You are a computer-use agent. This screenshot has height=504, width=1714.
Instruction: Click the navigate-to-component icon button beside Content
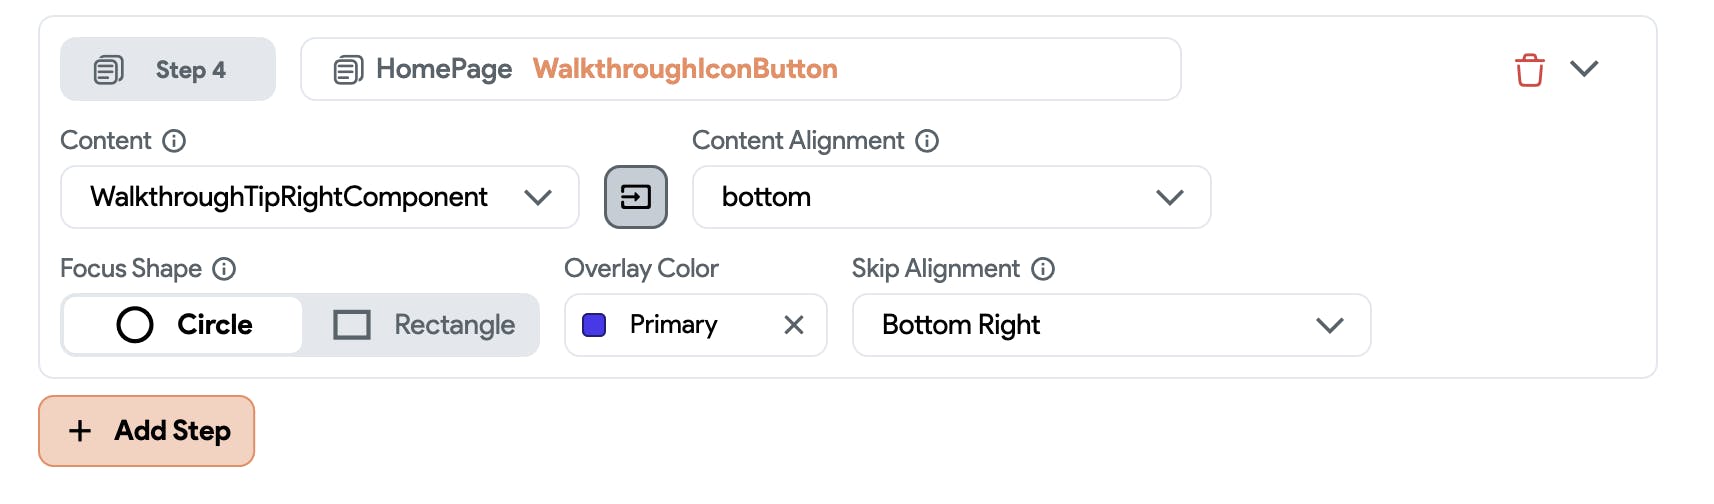(x=635, y=197)
